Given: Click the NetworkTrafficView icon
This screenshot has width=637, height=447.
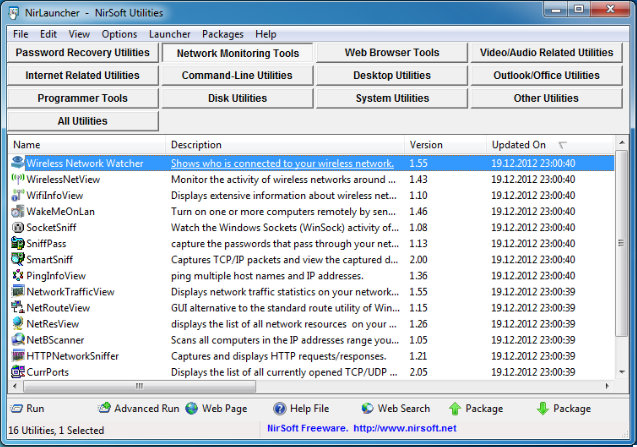Looking at the screenshot, I should pyautogui.click(x=17, y=291).
